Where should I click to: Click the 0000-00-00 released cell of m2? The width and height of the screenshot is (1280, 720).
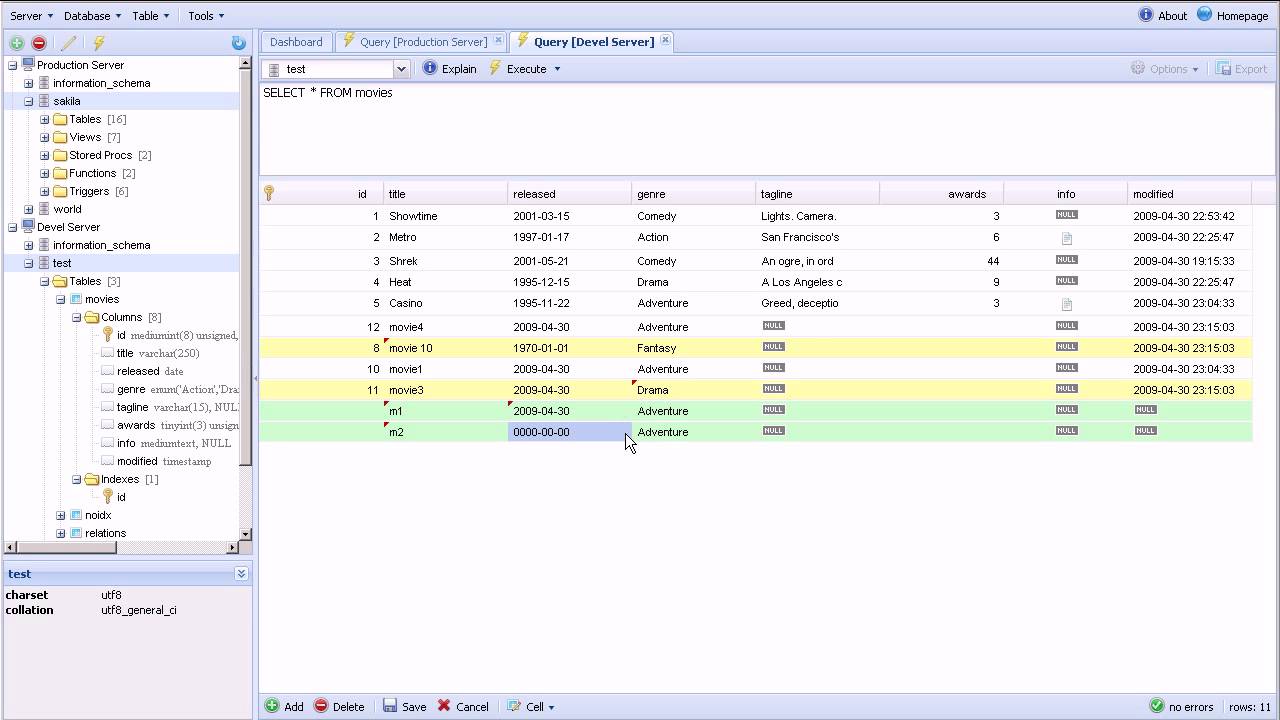570,432
